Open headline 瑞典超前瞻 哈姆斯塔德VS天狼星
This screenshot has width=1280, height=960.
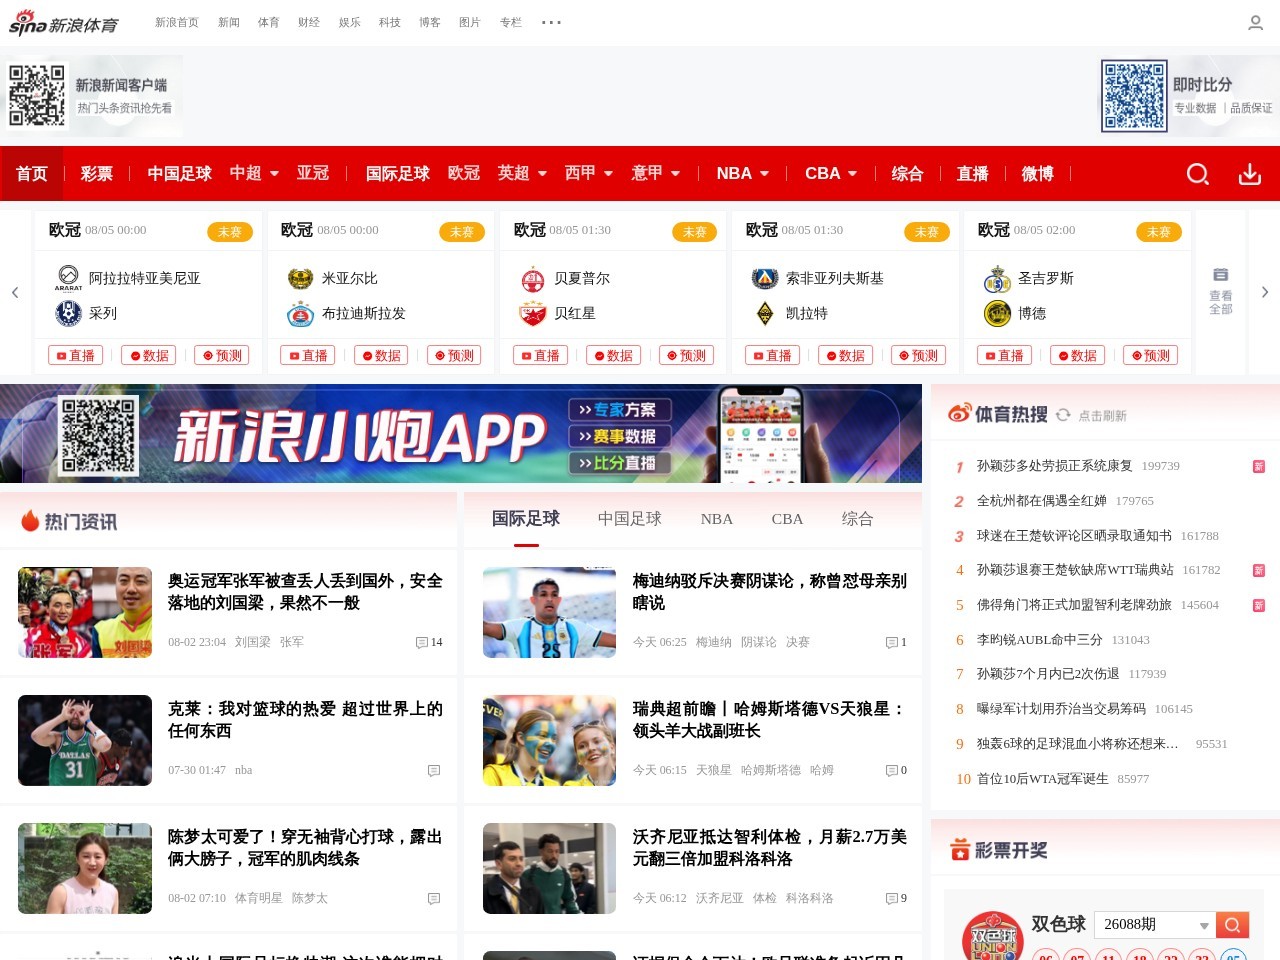pos(770,720)
